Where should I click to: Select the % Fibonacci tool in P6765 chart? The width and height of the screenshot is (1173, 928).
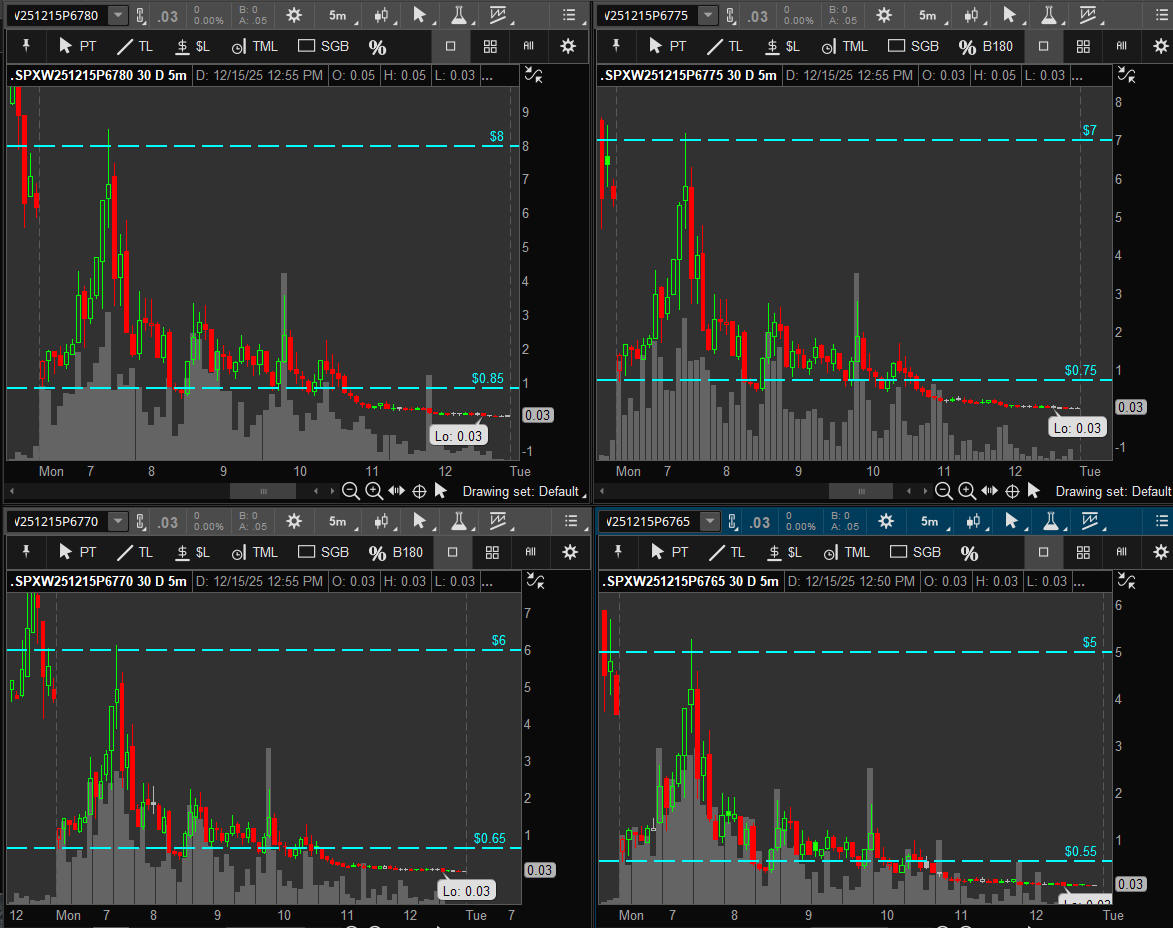[x=969, y=553]
